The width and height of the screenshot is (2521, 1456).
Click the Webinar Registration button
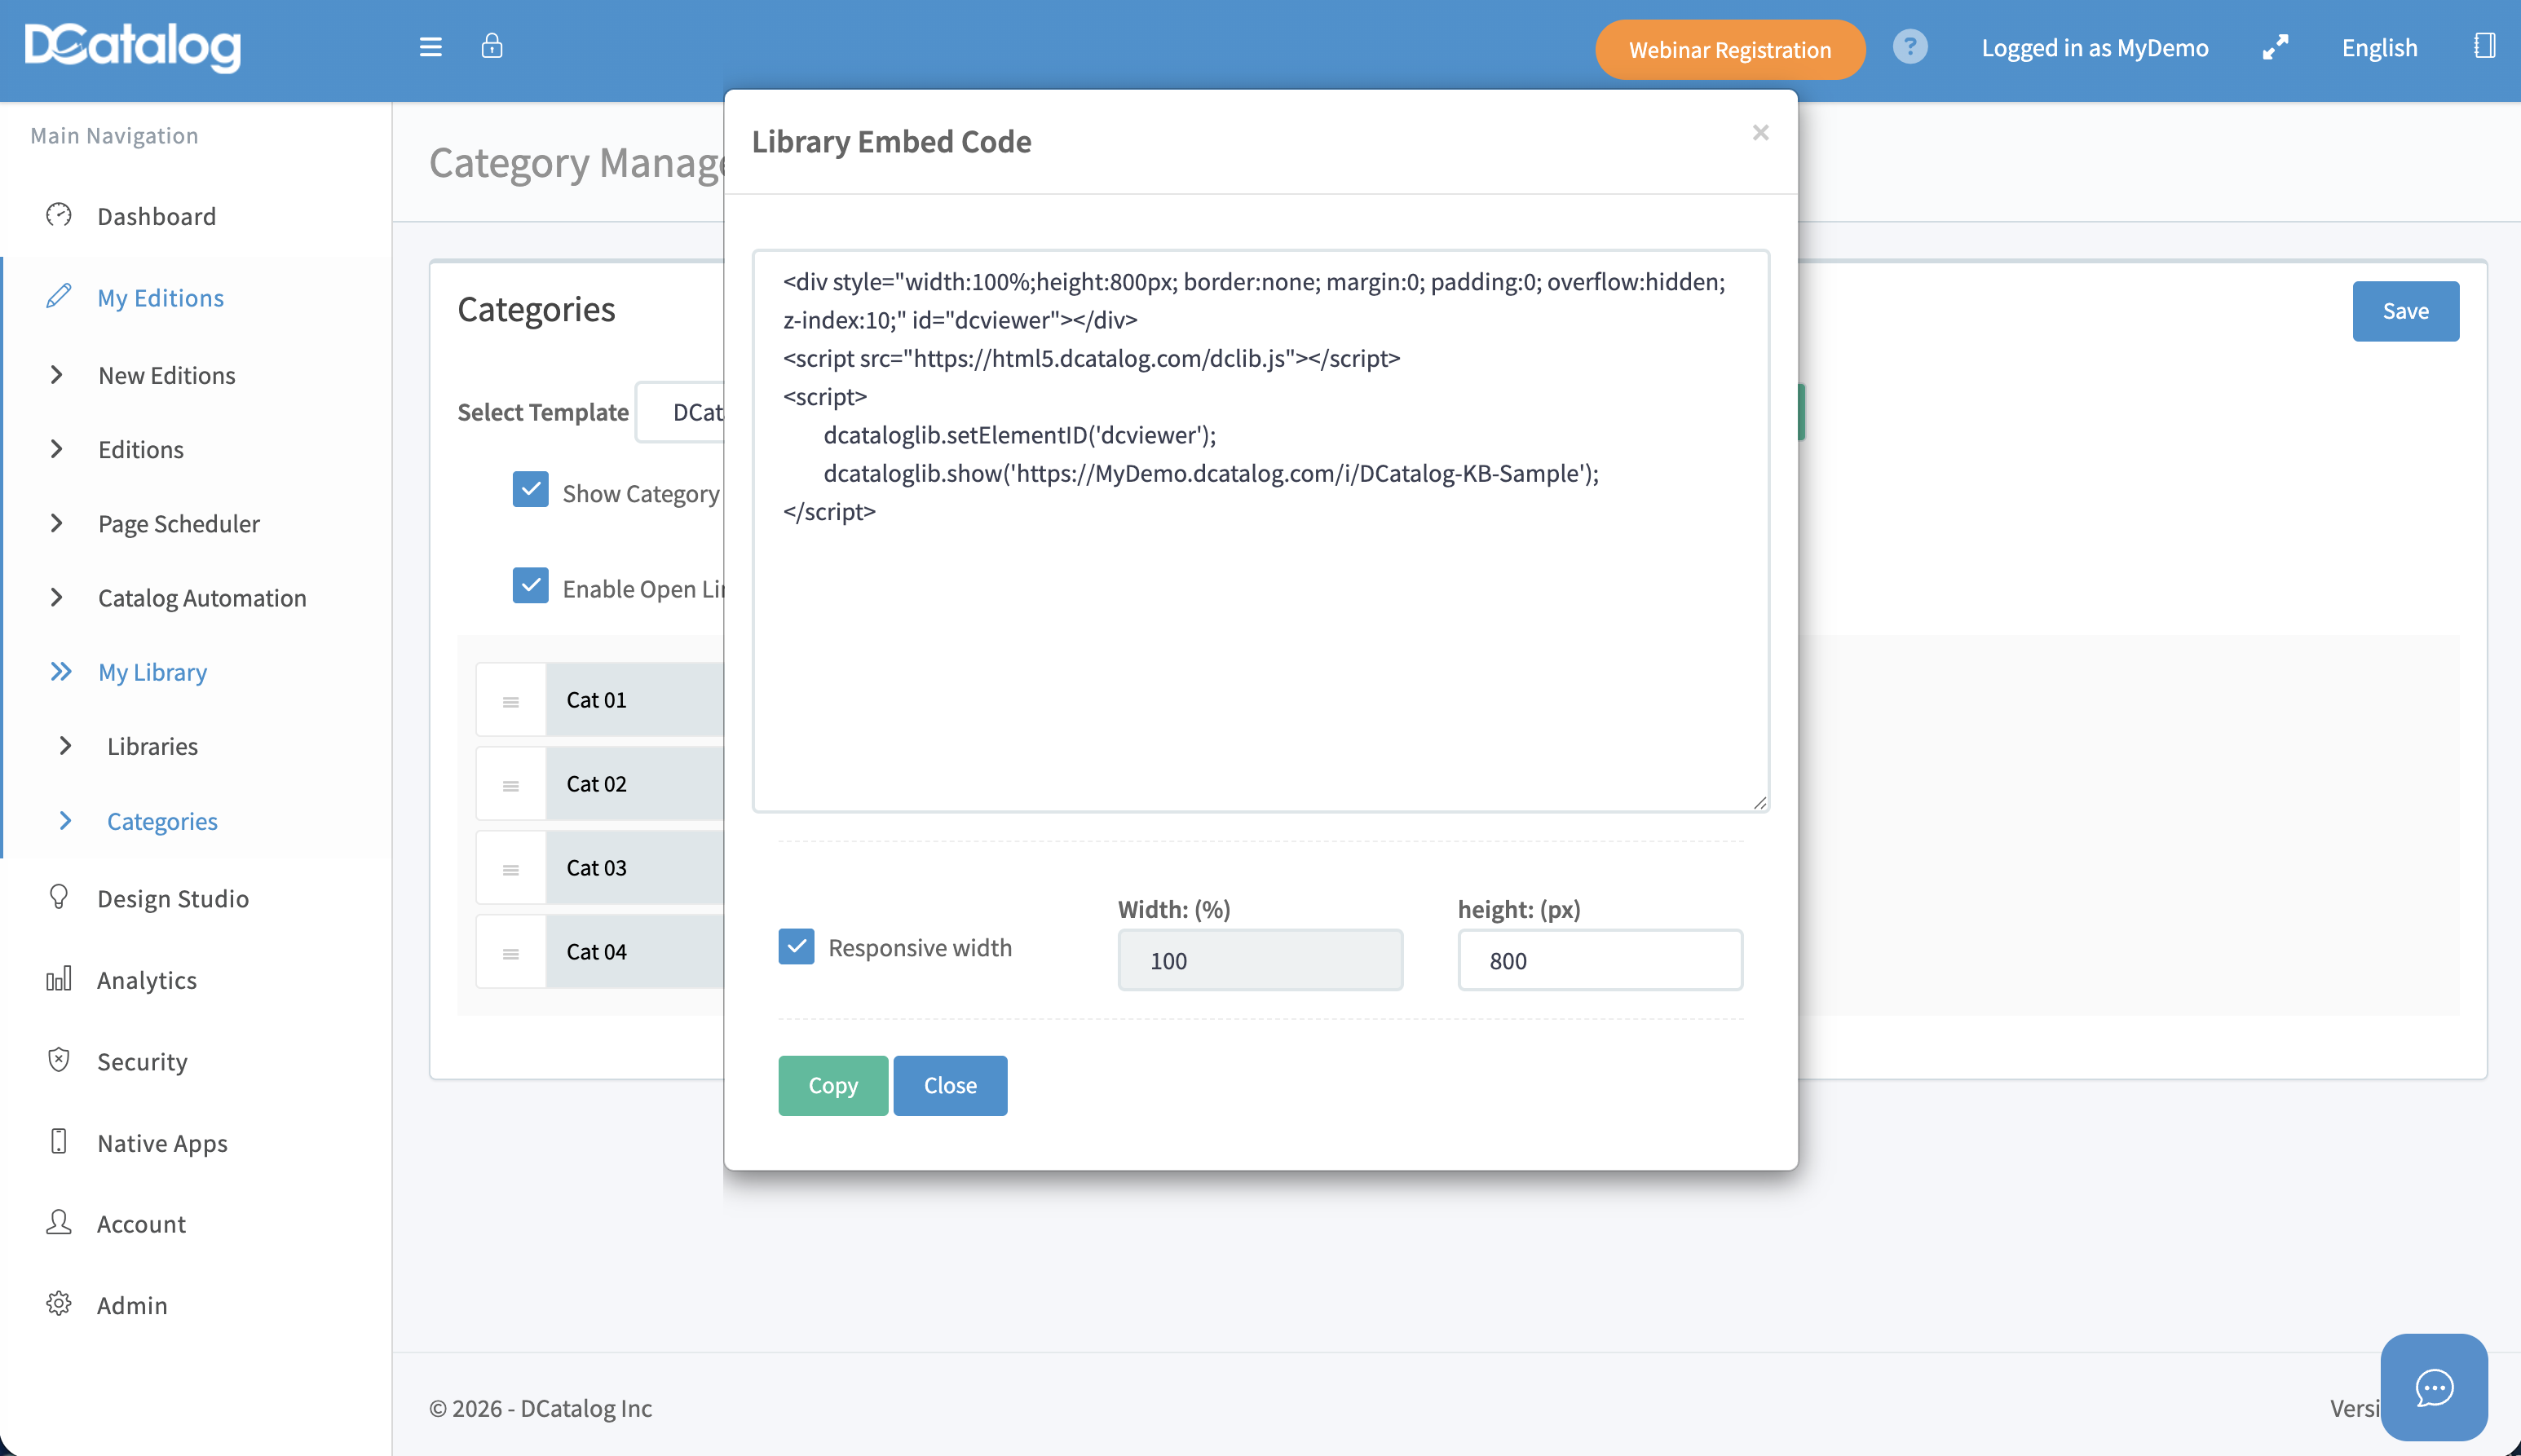coord(1729,49)
